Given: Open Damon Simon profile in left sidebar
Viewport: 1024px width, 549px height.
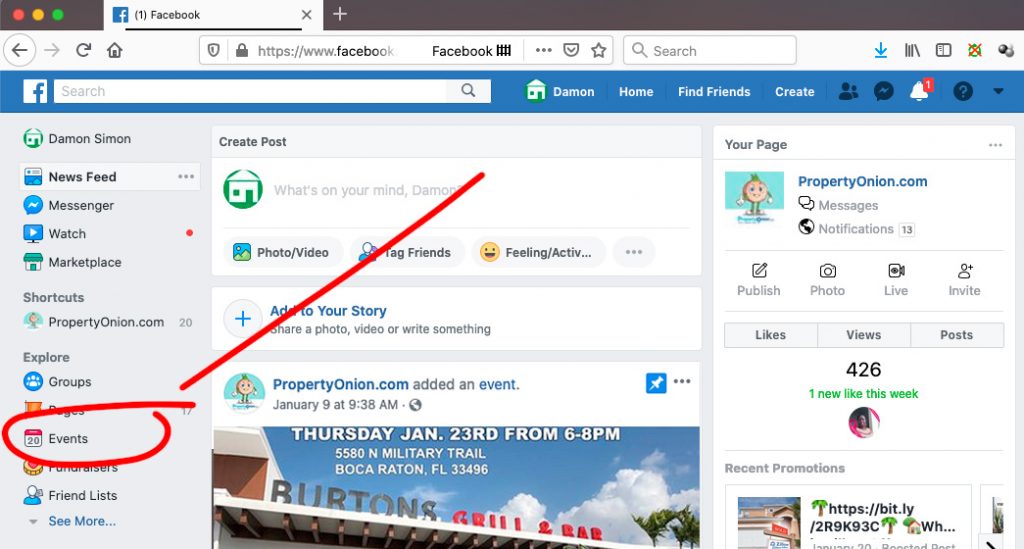Looking at the screenshot, I should click(77, 138).
